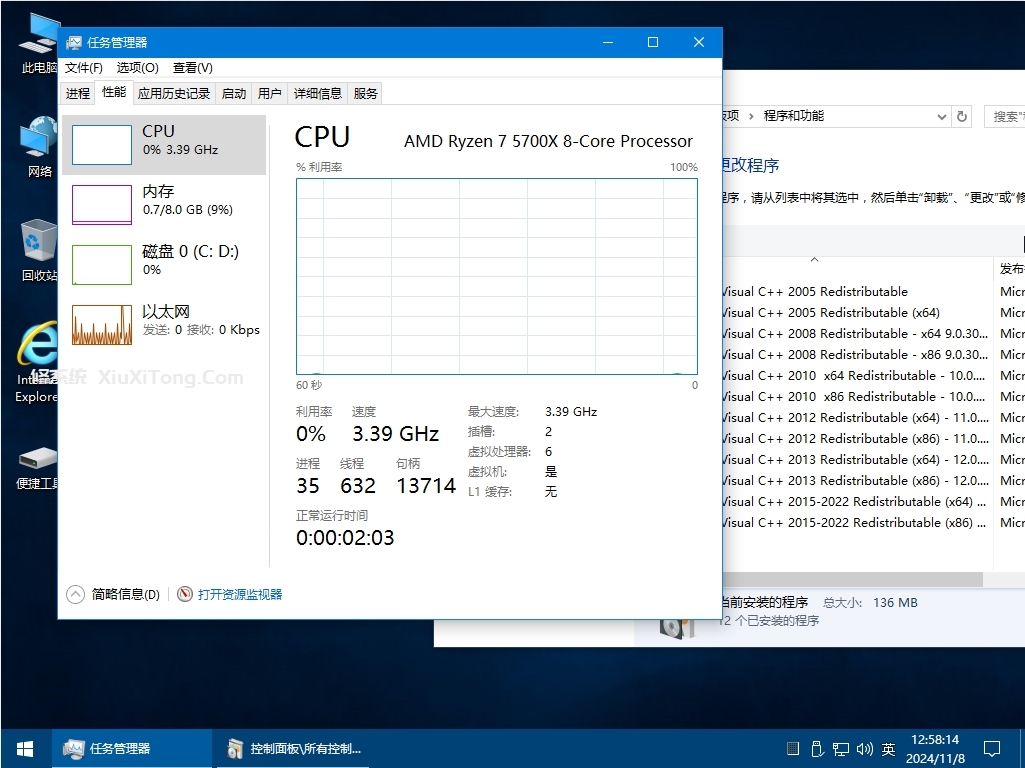This screenshot has width=1025, height=768.
Task: Click the Task Manager title bar icon
Action: coord(74,42)
